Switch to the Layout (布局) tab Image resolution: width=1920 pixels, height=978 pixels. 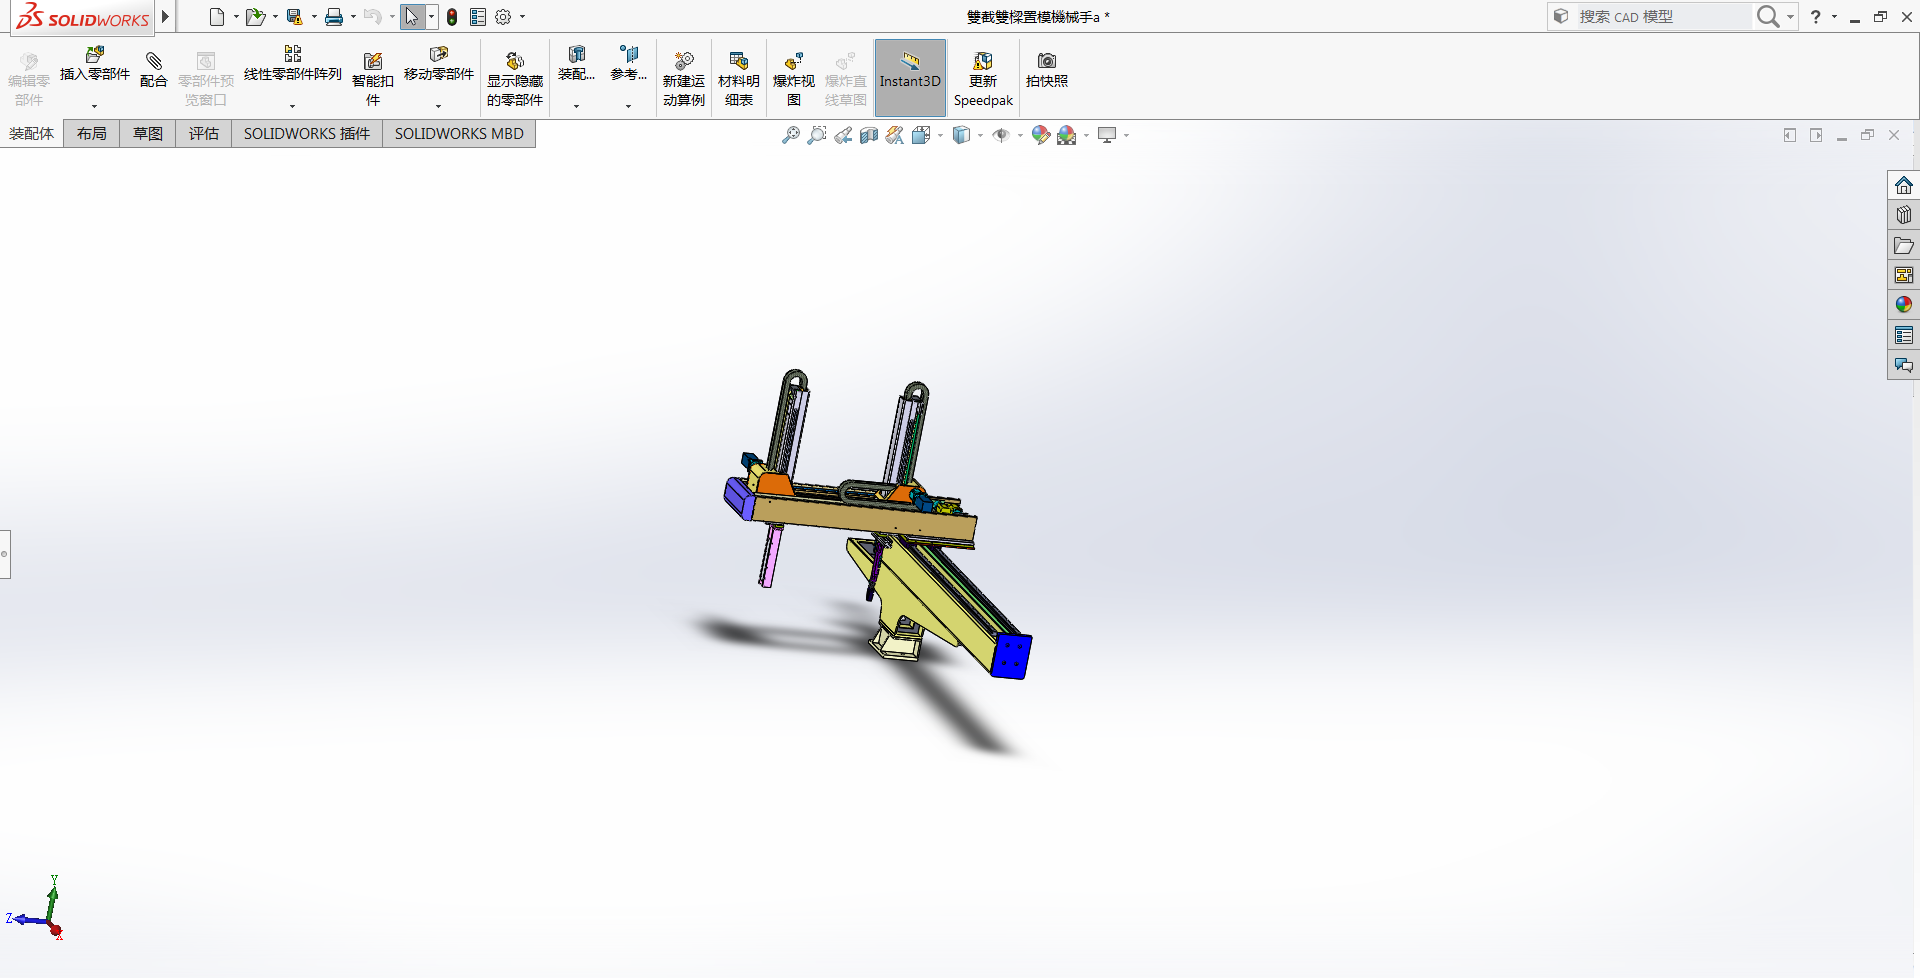tap(92, 133)
